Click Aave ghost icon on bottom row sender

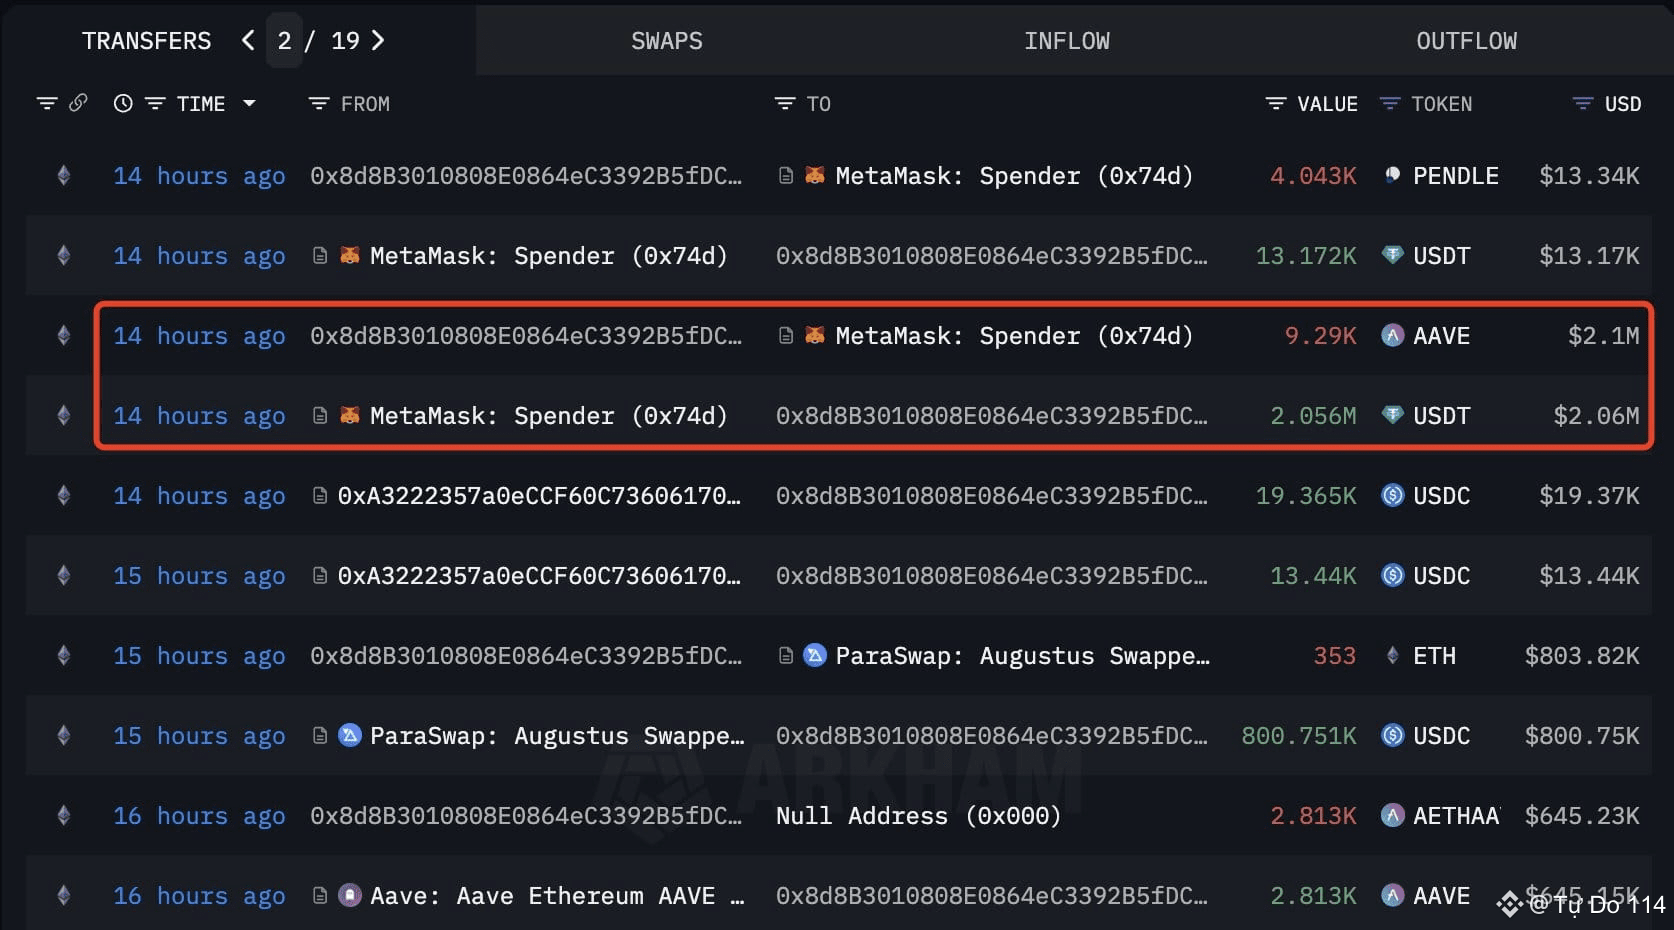tap(350, 896)
